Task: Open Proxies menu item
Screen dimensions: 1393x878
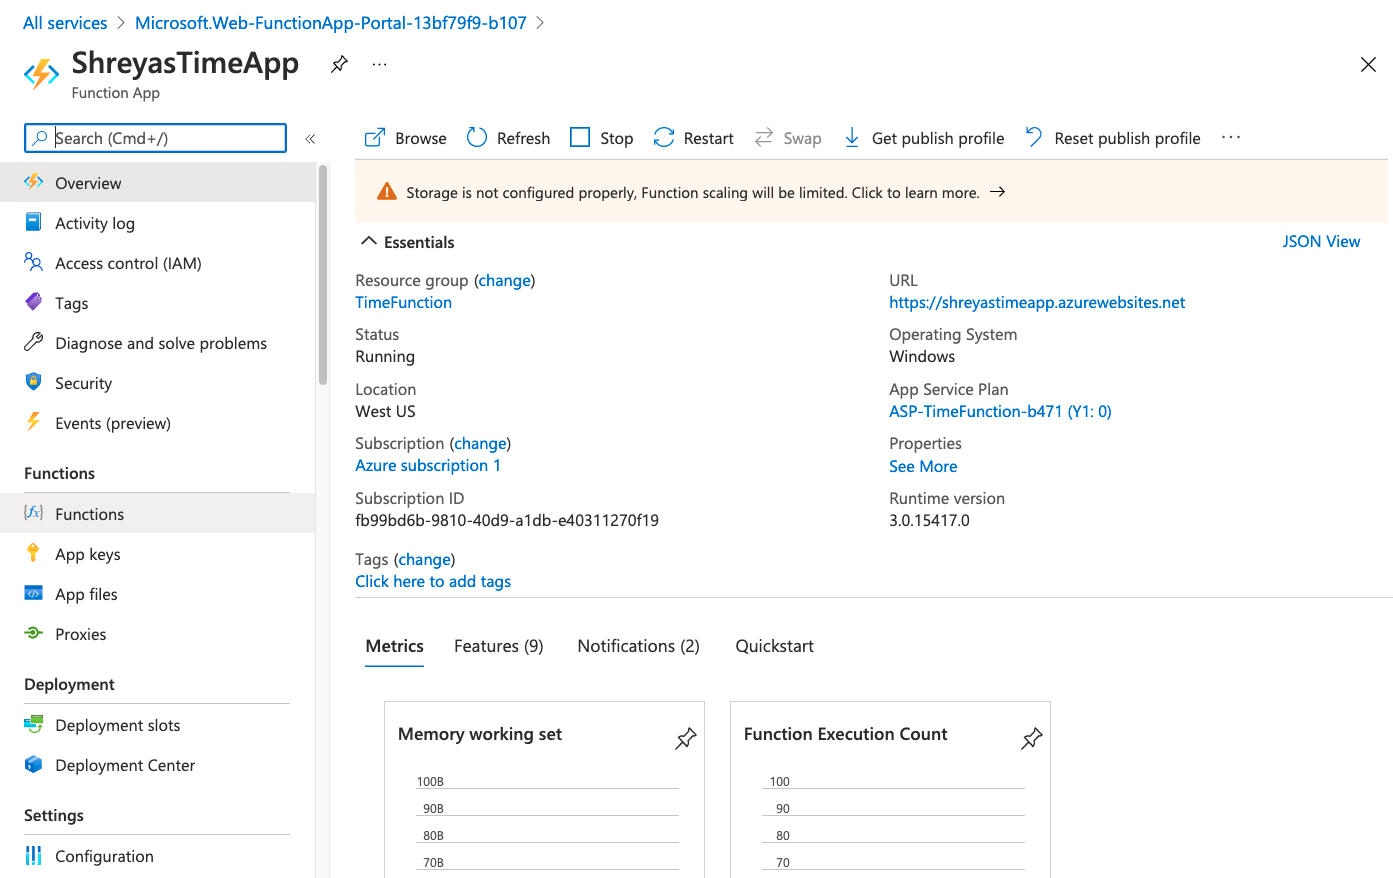Action: point(157,634)
